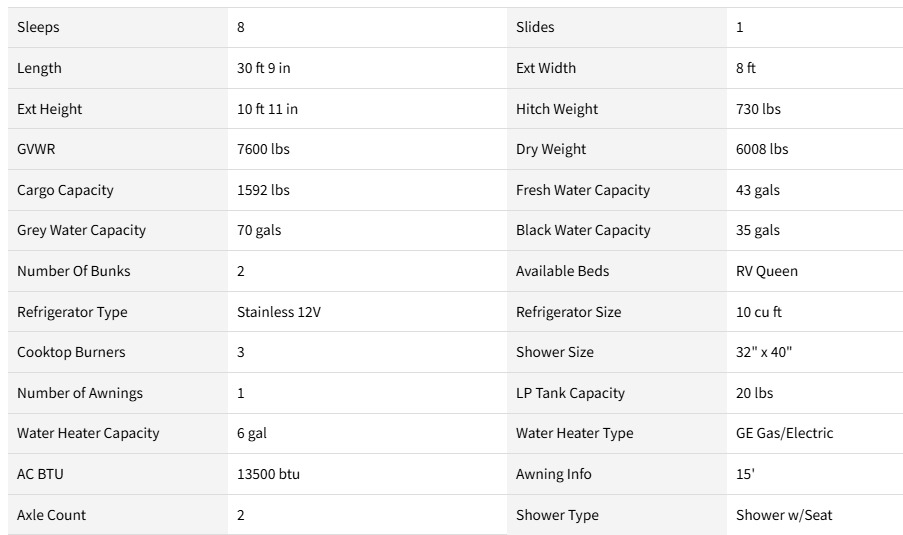Click the Fresh Water Capacity label

(583, 190)
